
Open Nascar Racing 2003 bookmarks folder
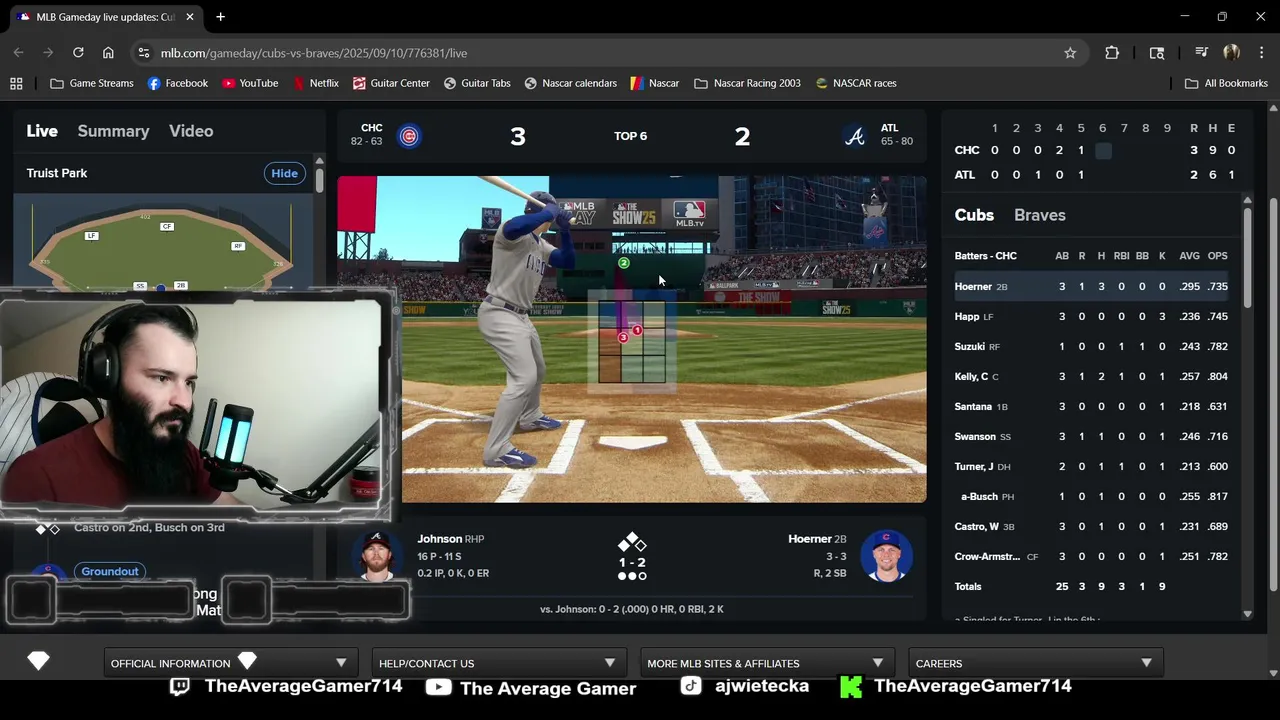click(747, 83)
